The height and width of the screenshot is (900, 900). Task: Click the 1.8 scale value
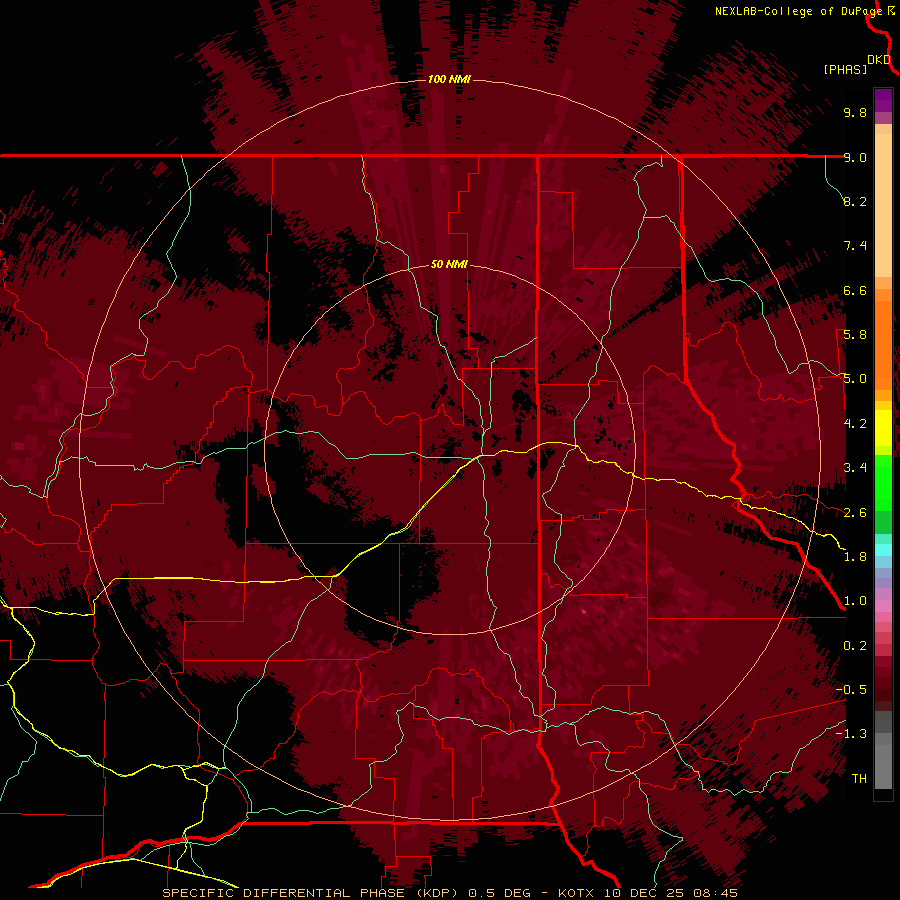(855, 557)
